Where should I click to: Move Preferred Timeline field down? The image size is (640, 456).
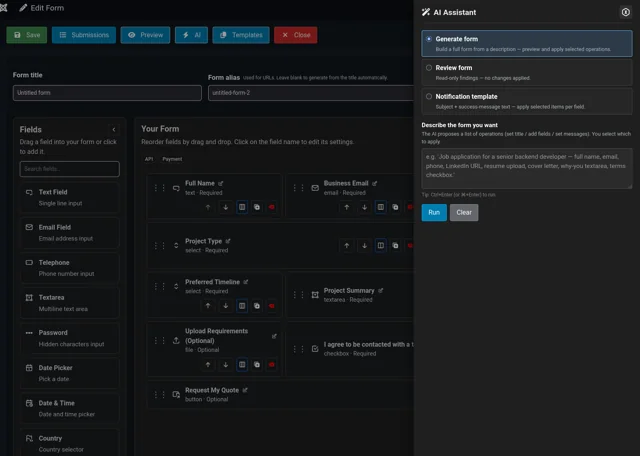point(225,306)
